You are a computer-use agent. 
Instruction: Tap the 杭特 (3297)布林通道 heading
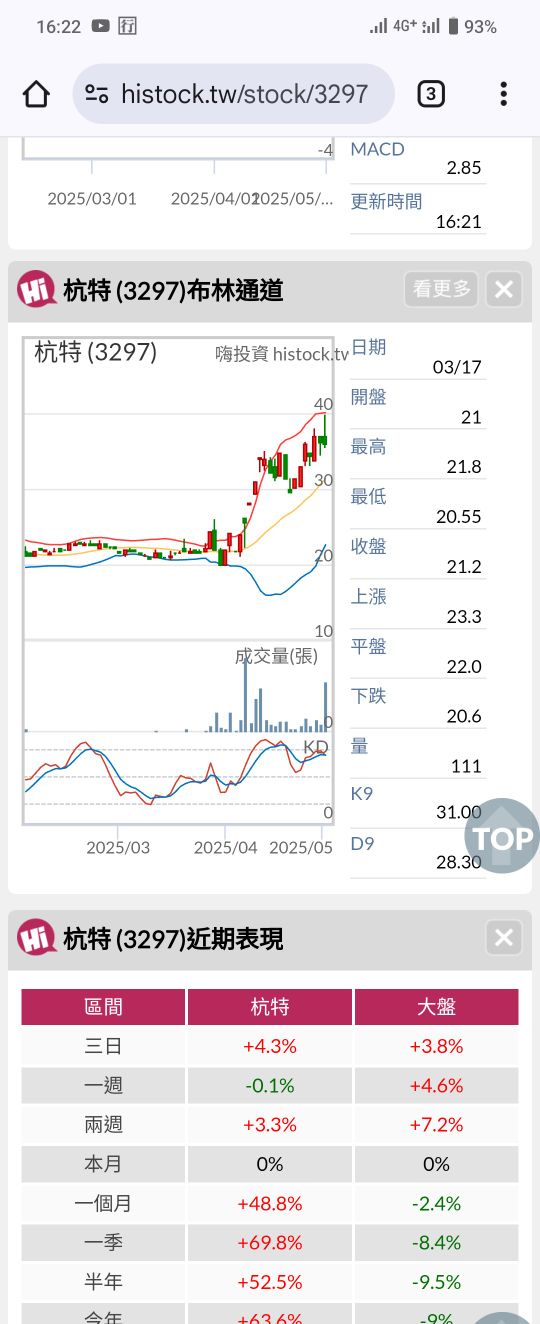[x=173, y=291]
